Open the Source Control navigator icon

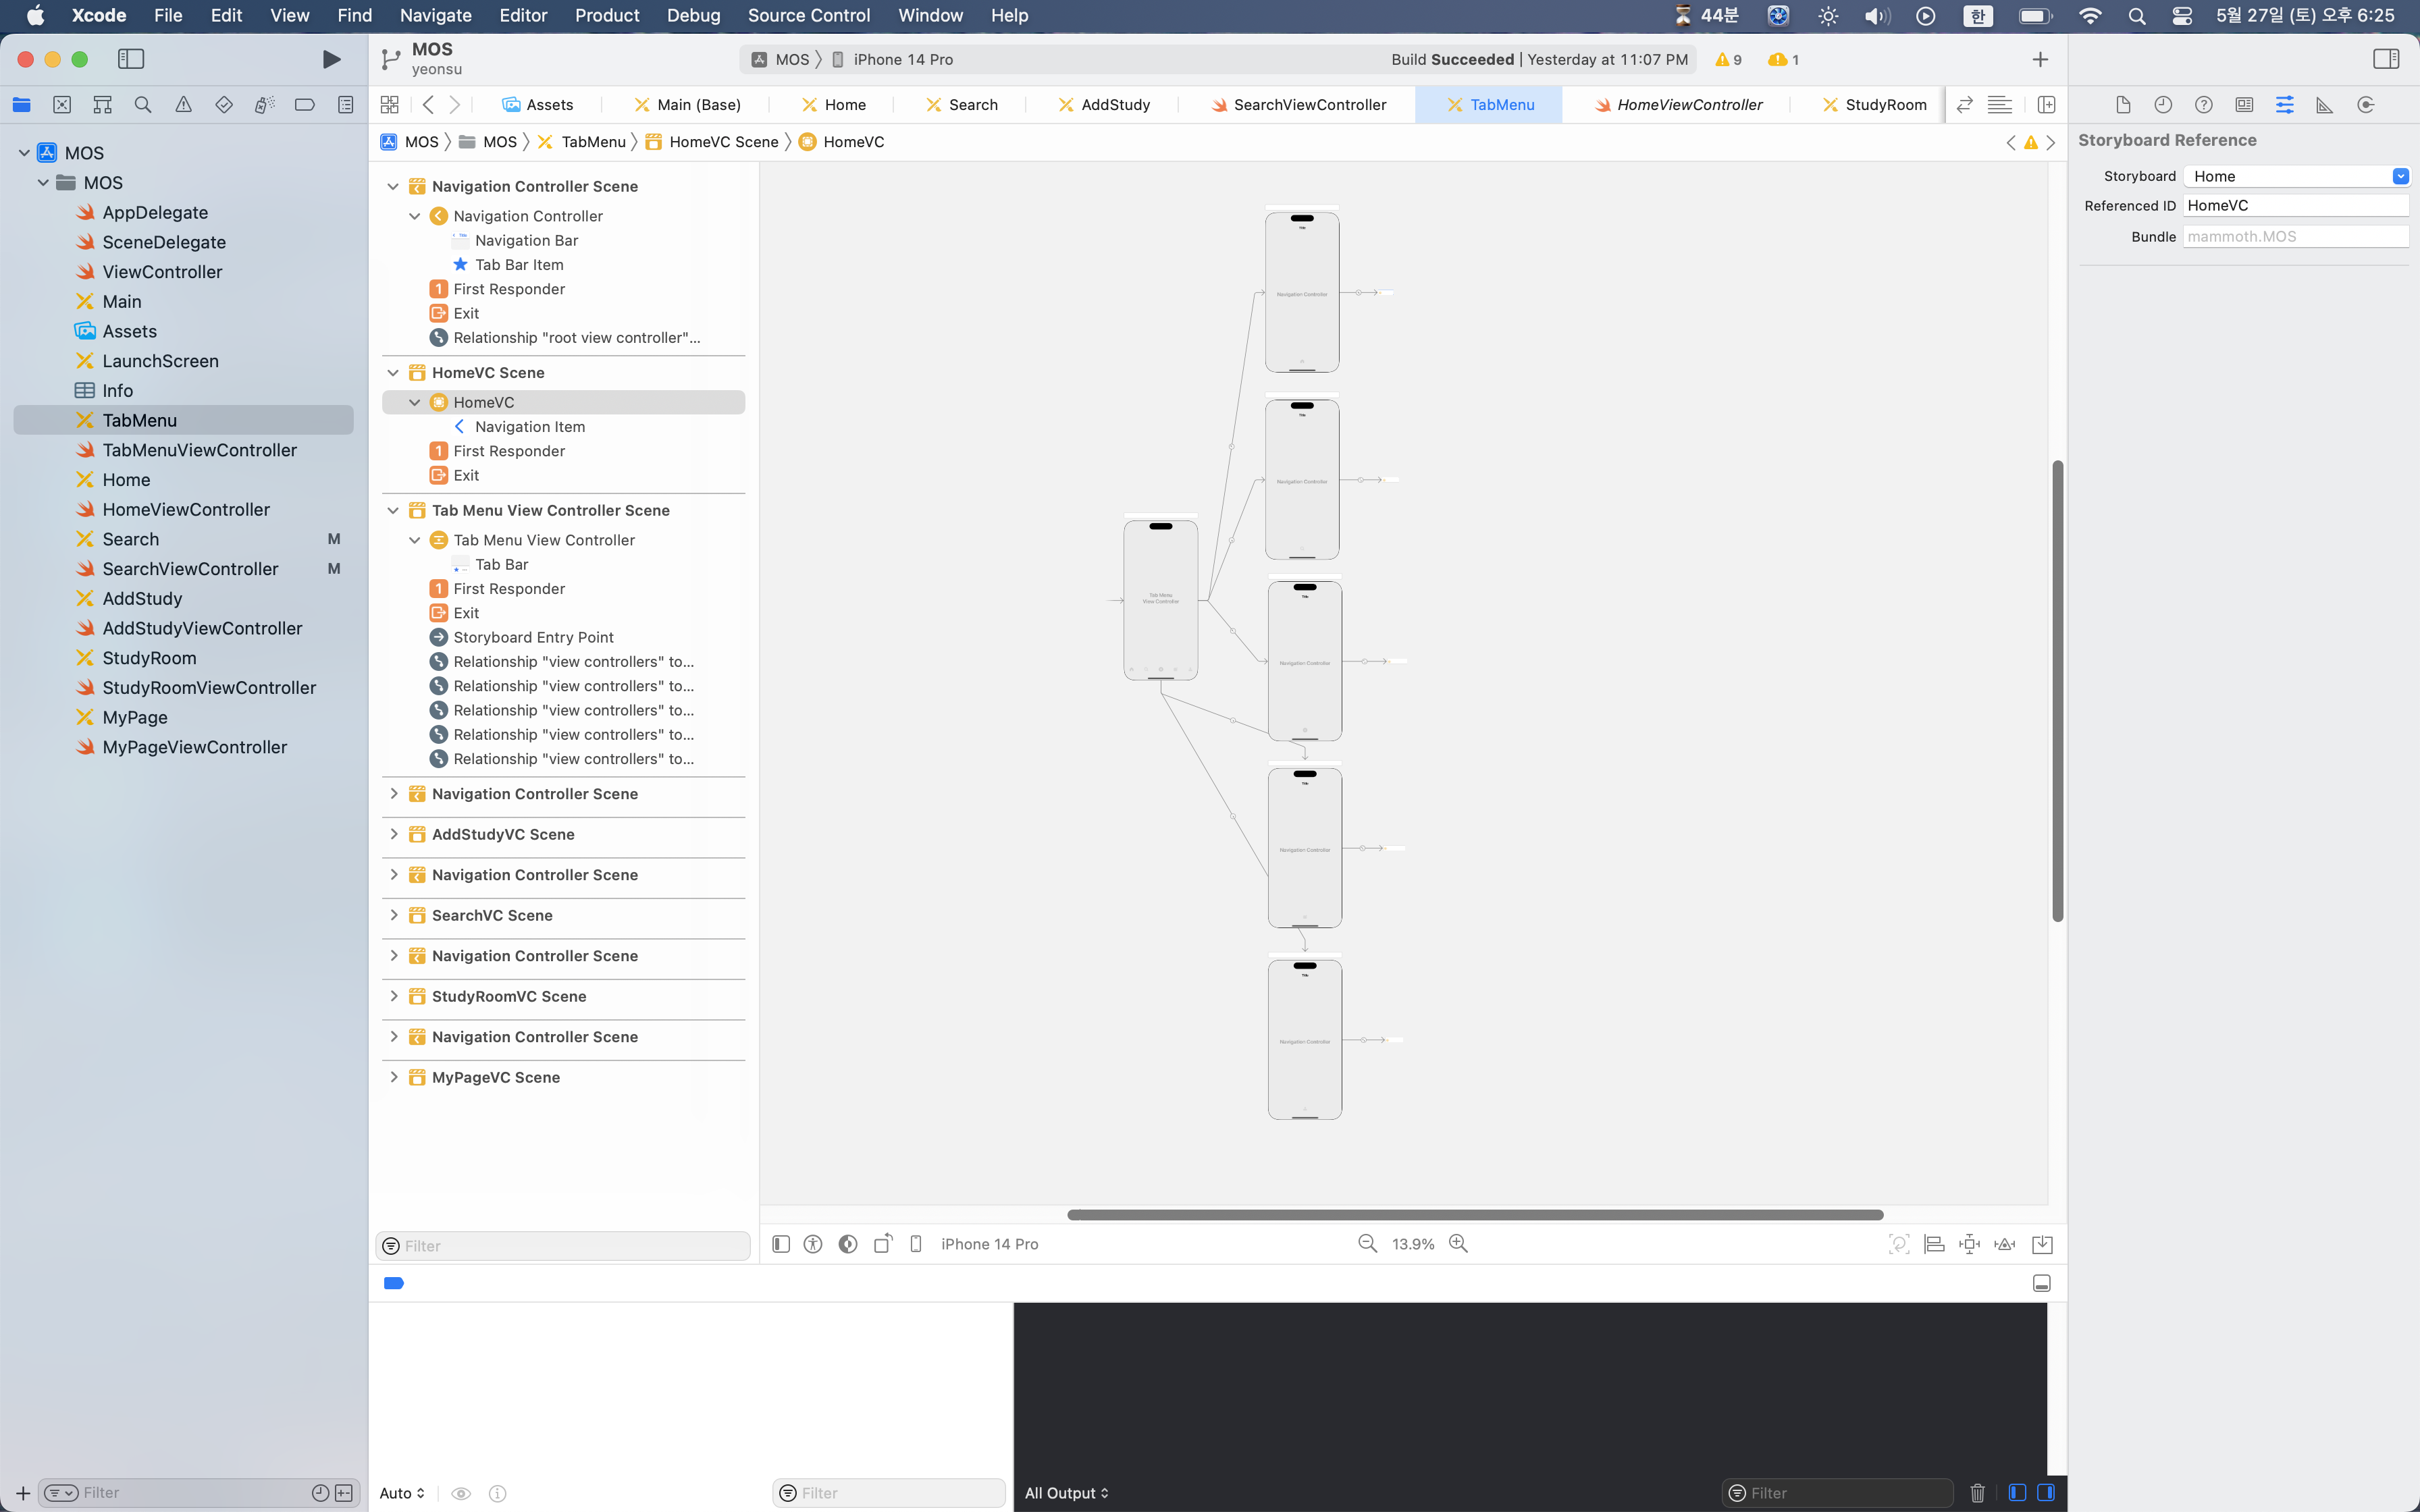click(62, 105)
